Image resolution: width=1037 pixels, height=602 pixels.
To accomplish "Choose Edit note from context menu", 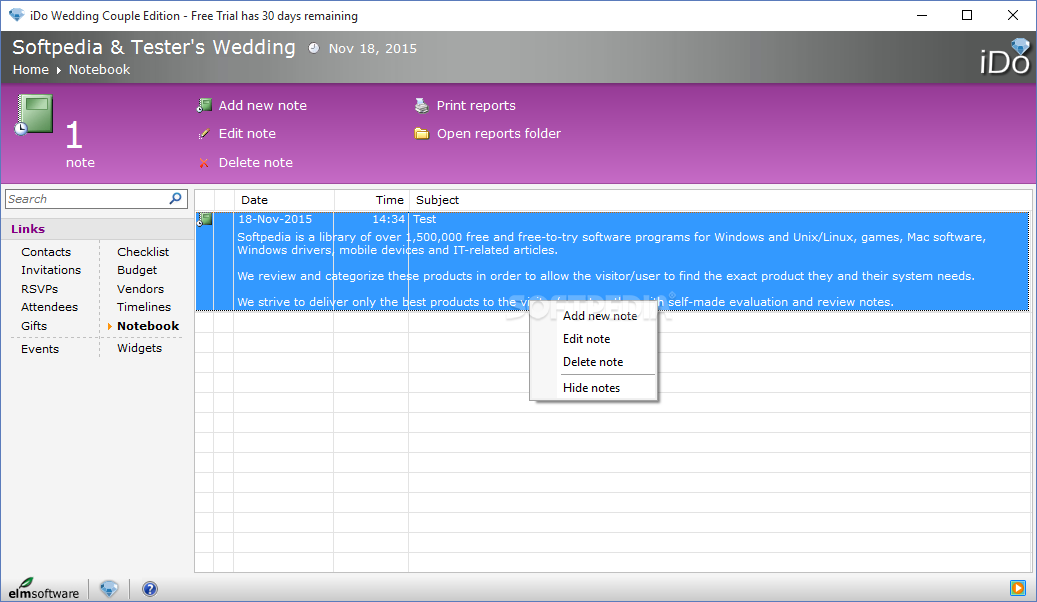I will [587, 339].
